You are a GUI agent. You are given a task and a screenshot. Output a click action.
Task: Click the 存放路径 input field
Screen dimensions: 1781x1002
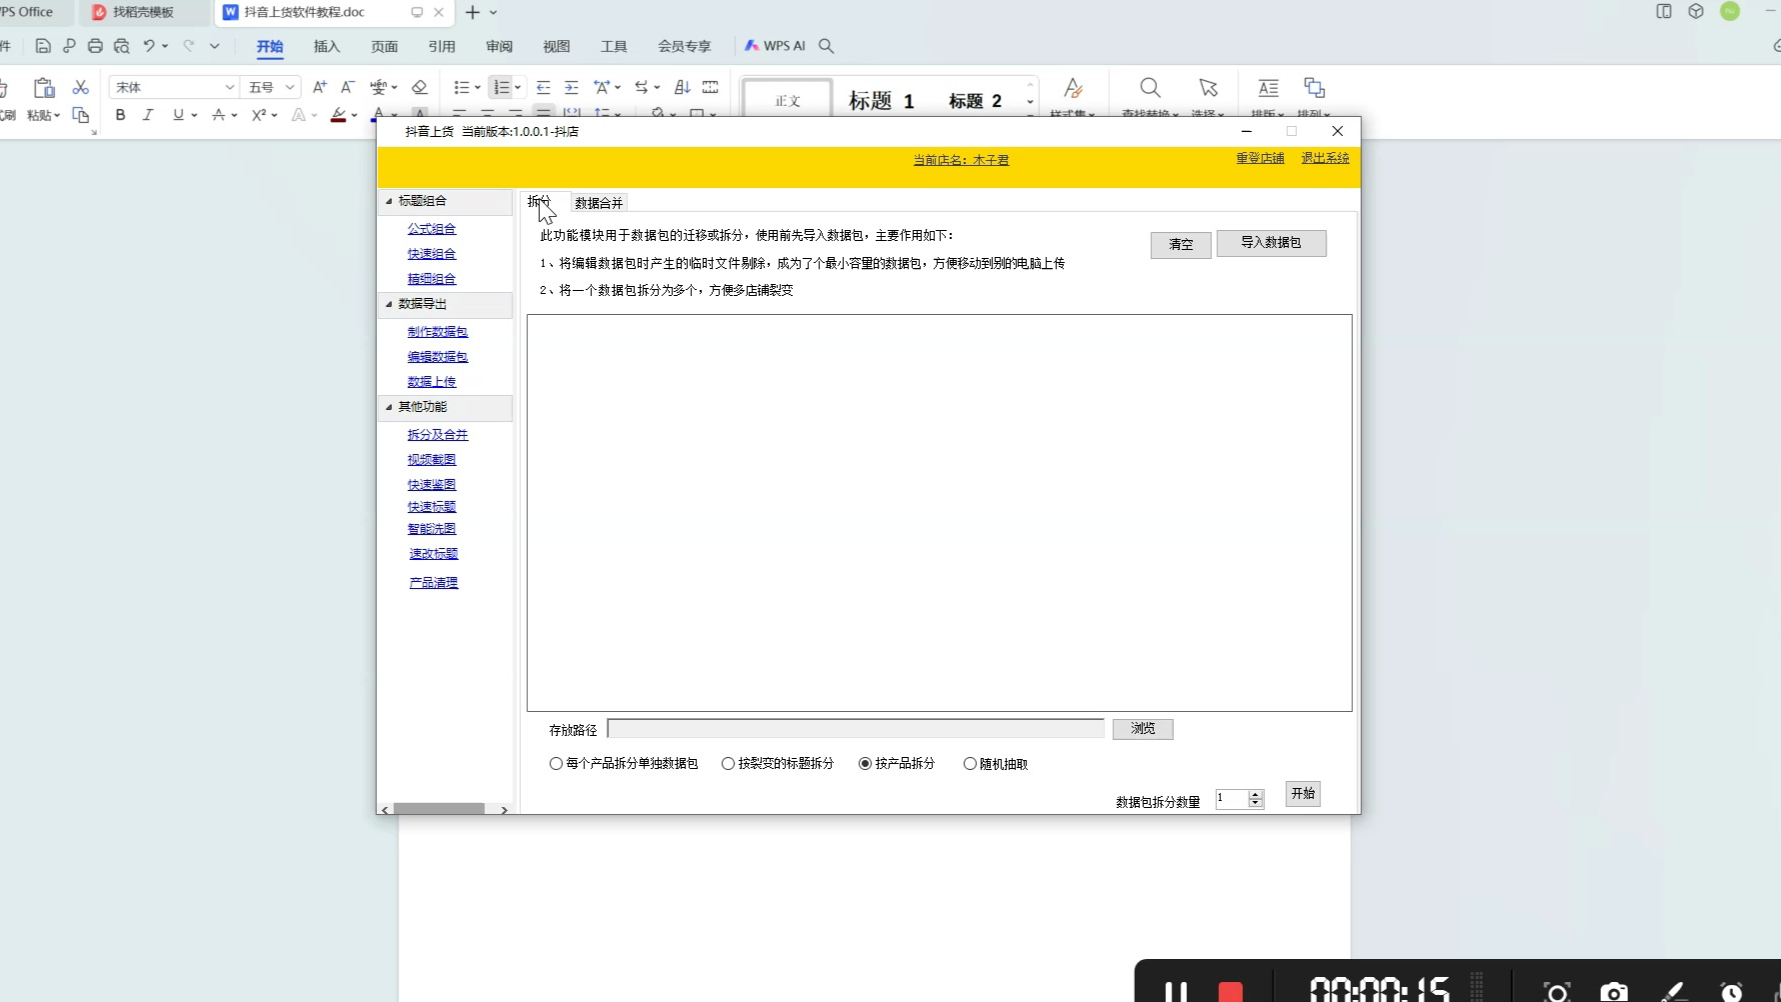coord(855,729)
